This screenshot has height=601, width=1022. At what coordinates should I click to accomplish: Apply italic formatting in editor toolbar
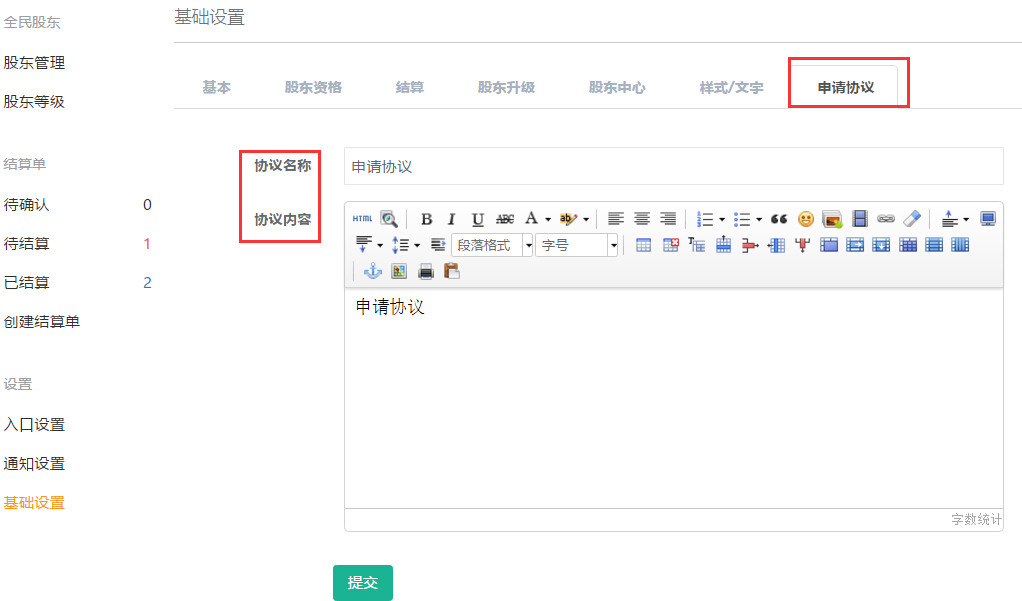[451, 219]
